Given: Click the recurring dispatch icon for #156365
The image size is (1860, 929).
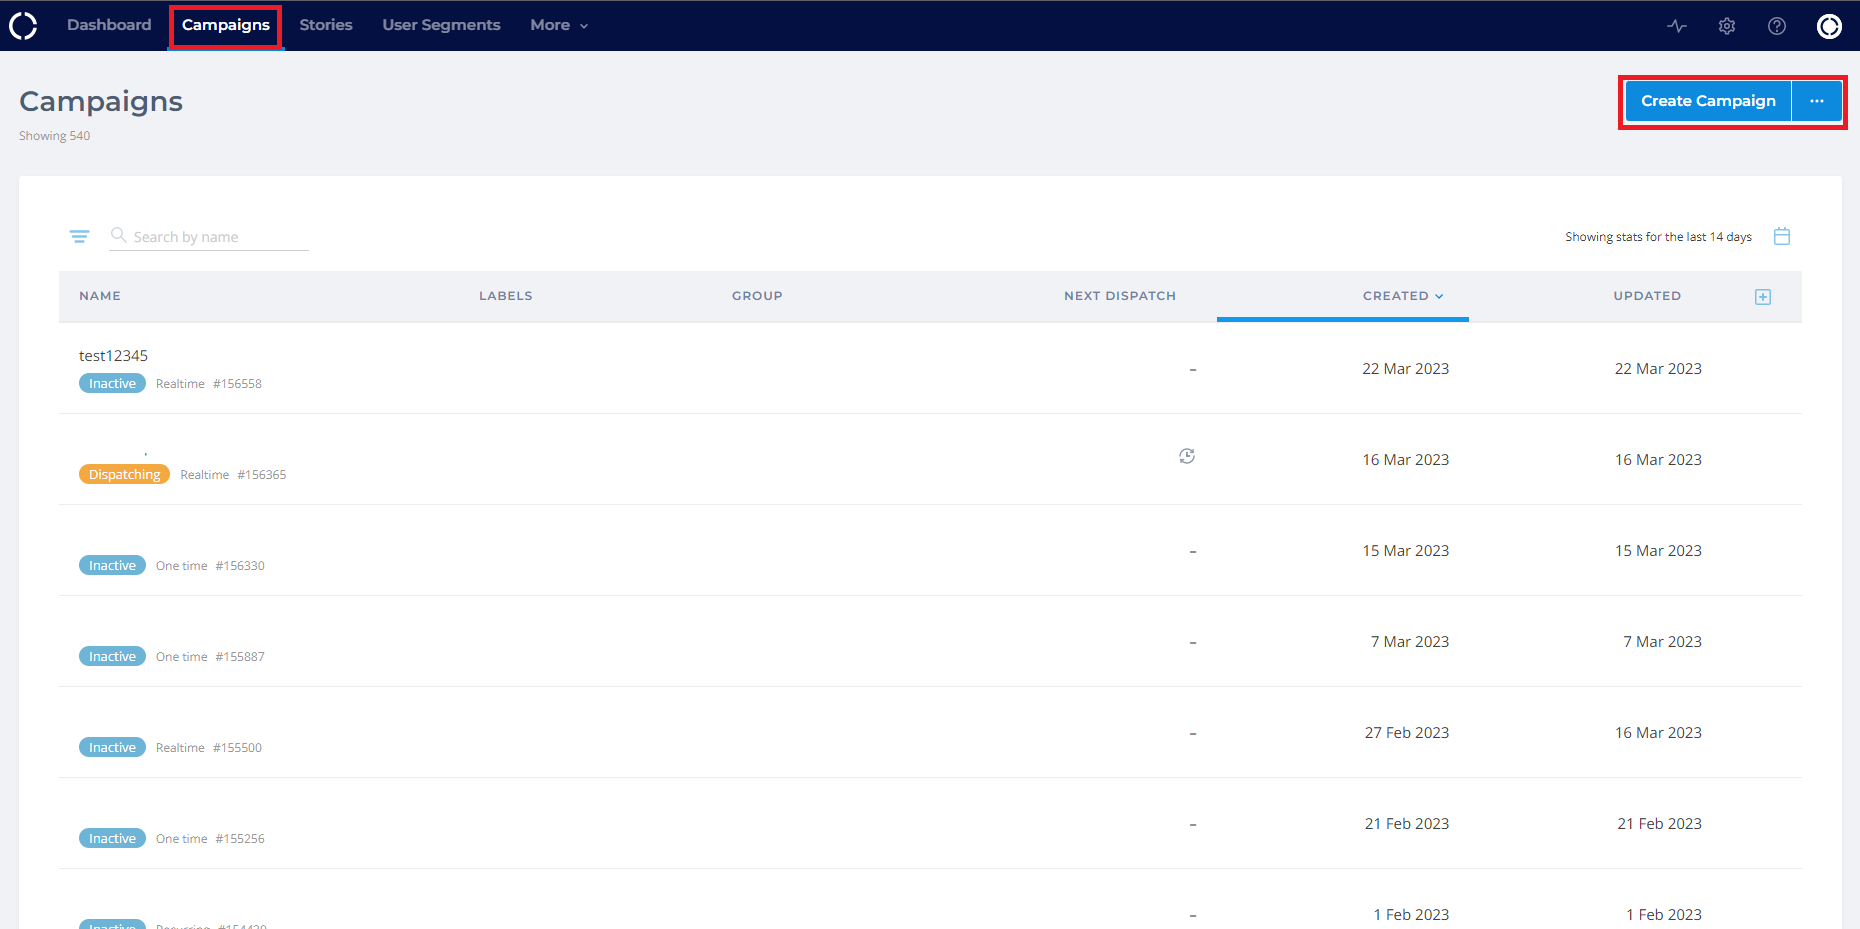Looking at the screenshot, I should pyautogui.click(x=1187, y=456).
